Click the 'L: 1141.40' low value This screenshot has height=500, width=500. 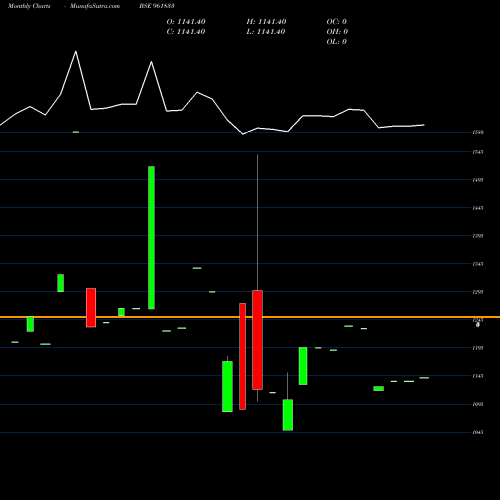pyautogui.click(x=266, y=32)
